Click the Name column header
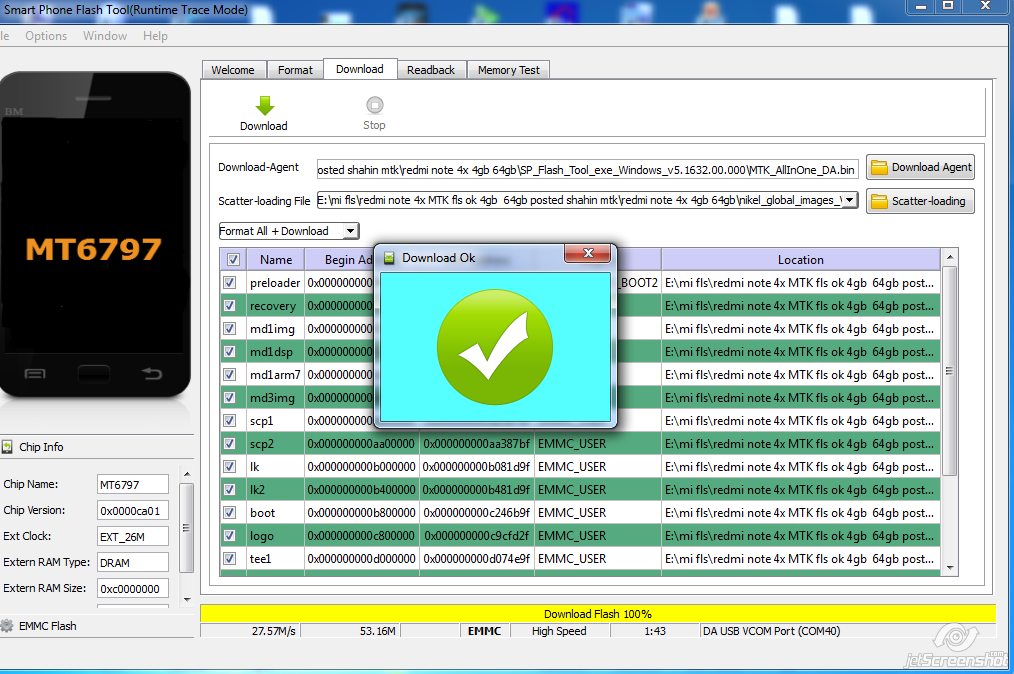The image size is (1014, 674). tap(275, 259)
